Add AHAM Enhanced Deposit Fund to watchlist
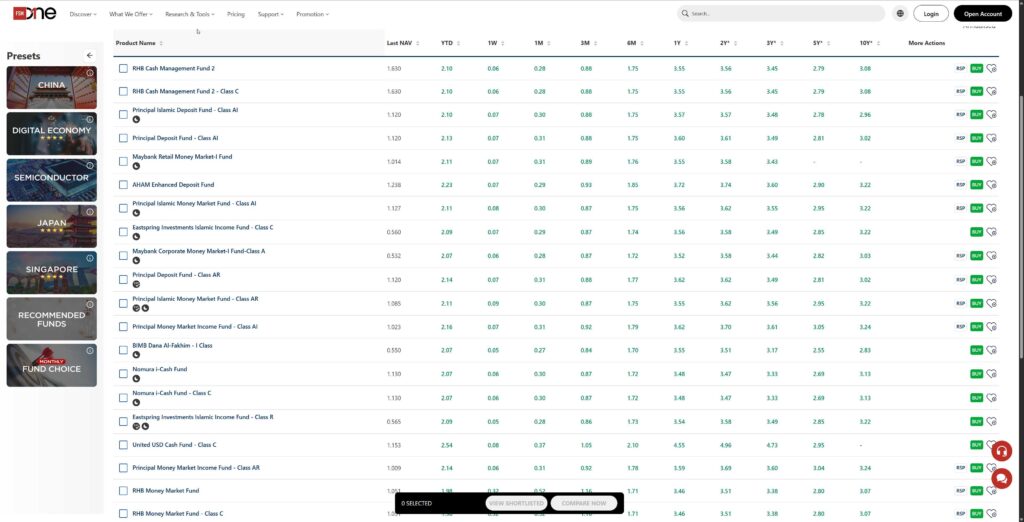The width and height of the screenshot is (1024, 522). pyautogui.click(x=992, y=185)
